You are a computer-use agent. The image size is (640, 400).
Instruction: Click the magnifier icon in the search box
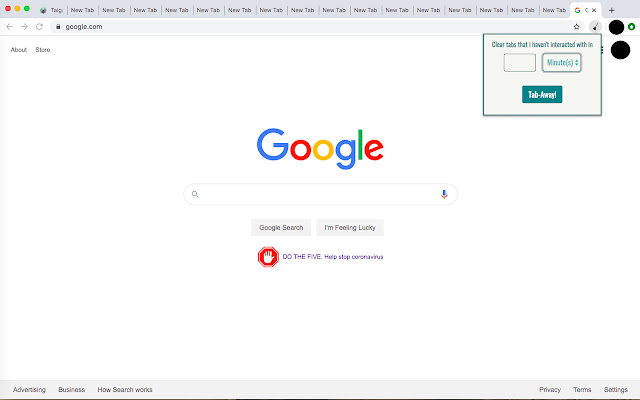point(195,194)
